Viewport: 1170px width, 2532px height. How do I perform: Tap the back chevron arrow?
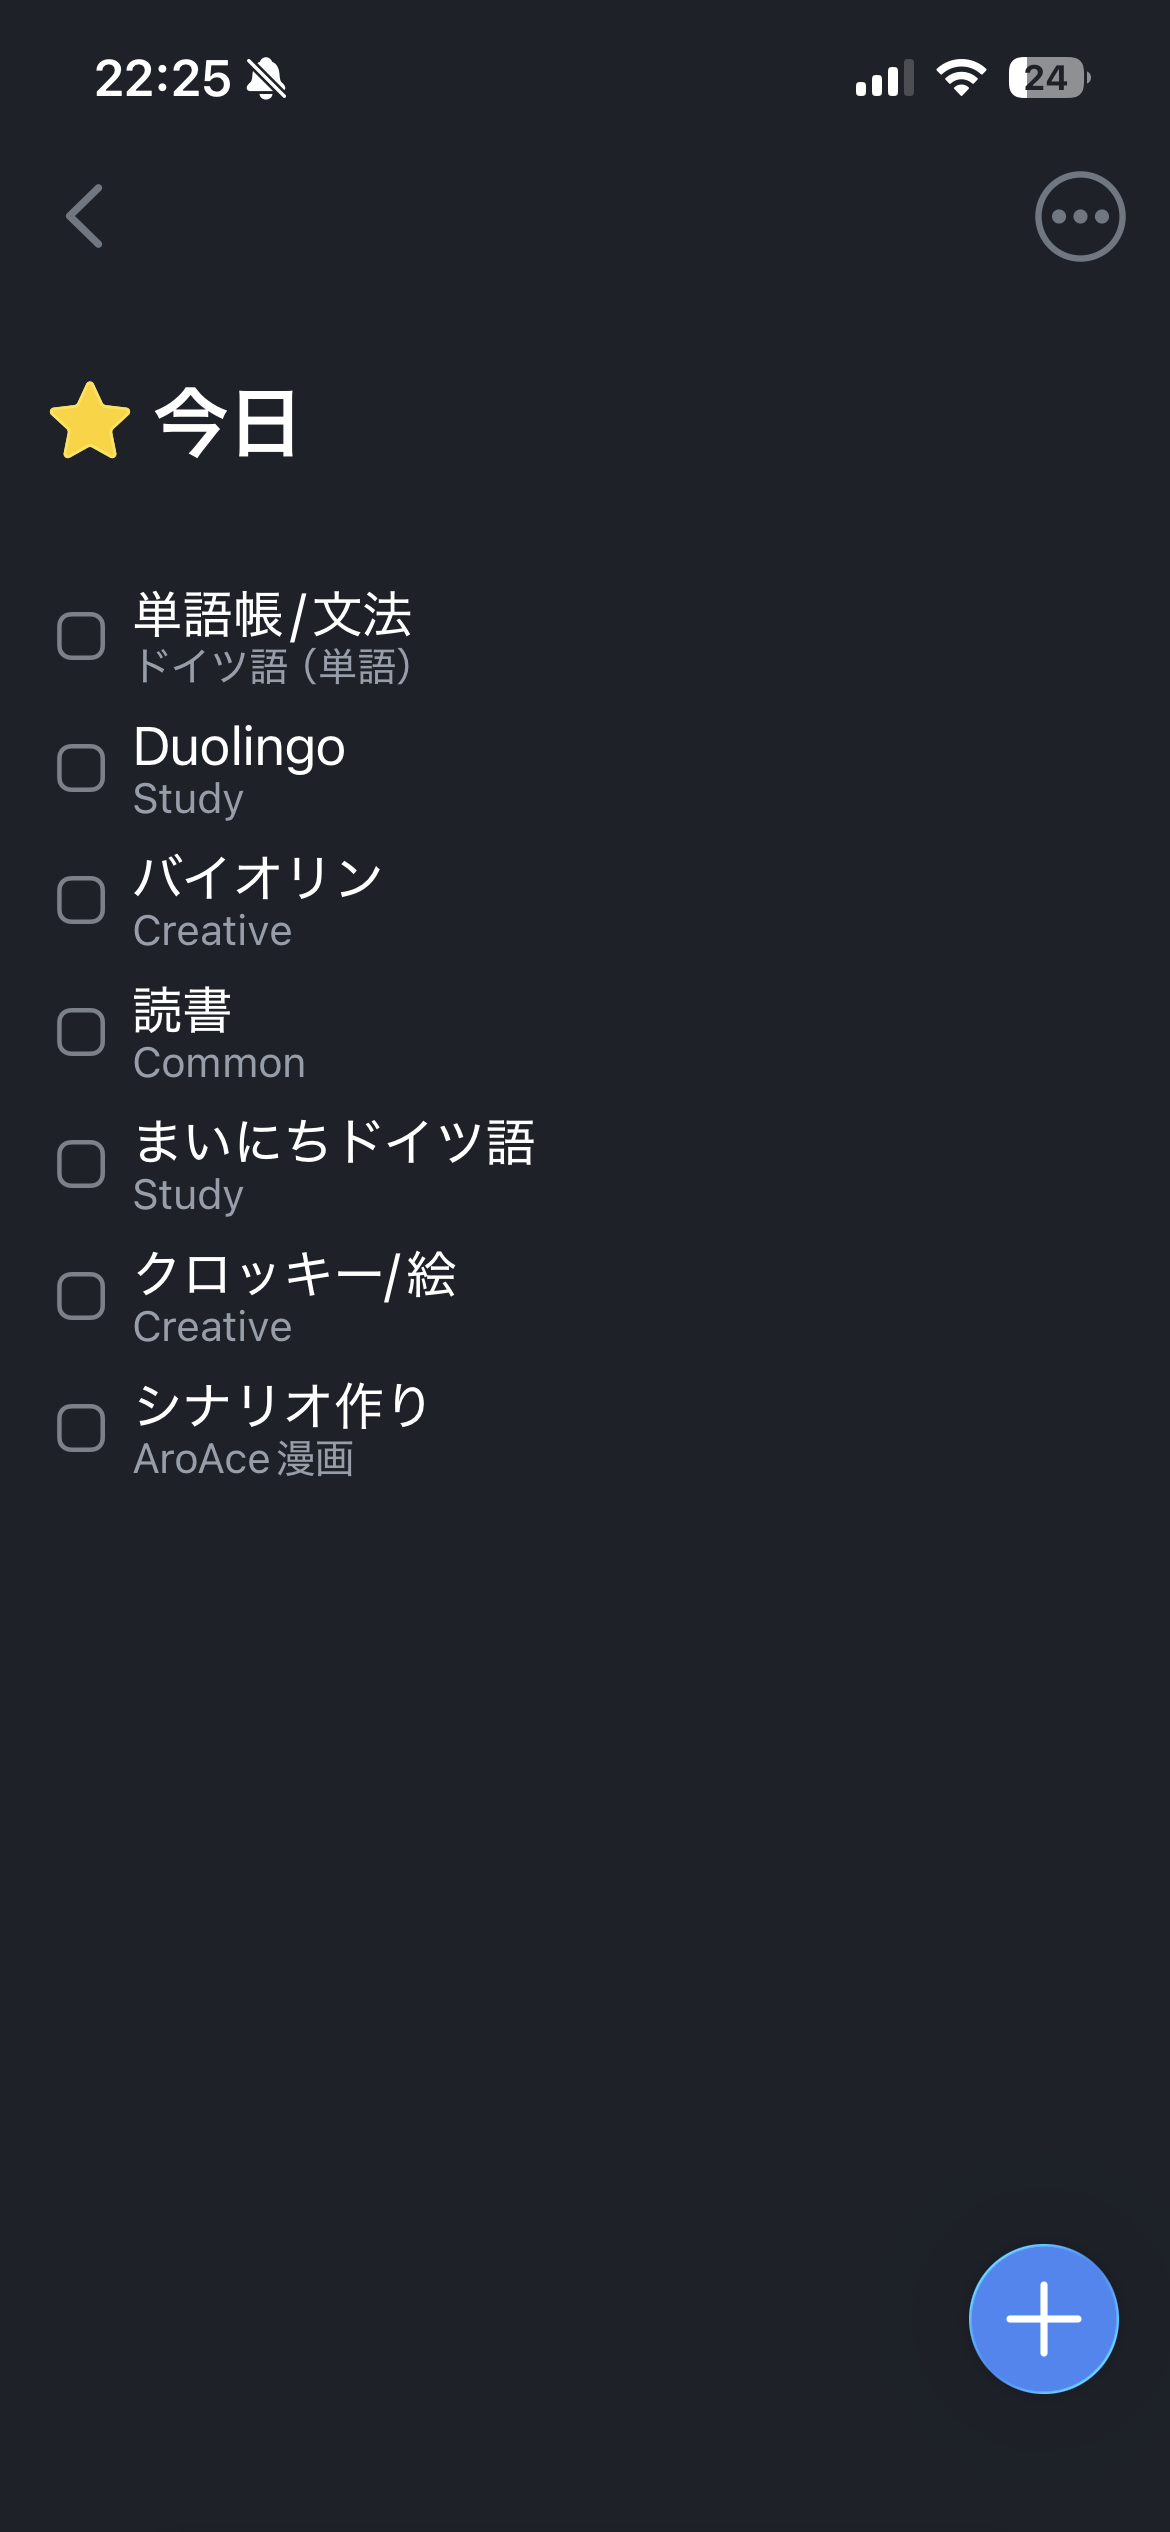[x=85, y=216]
